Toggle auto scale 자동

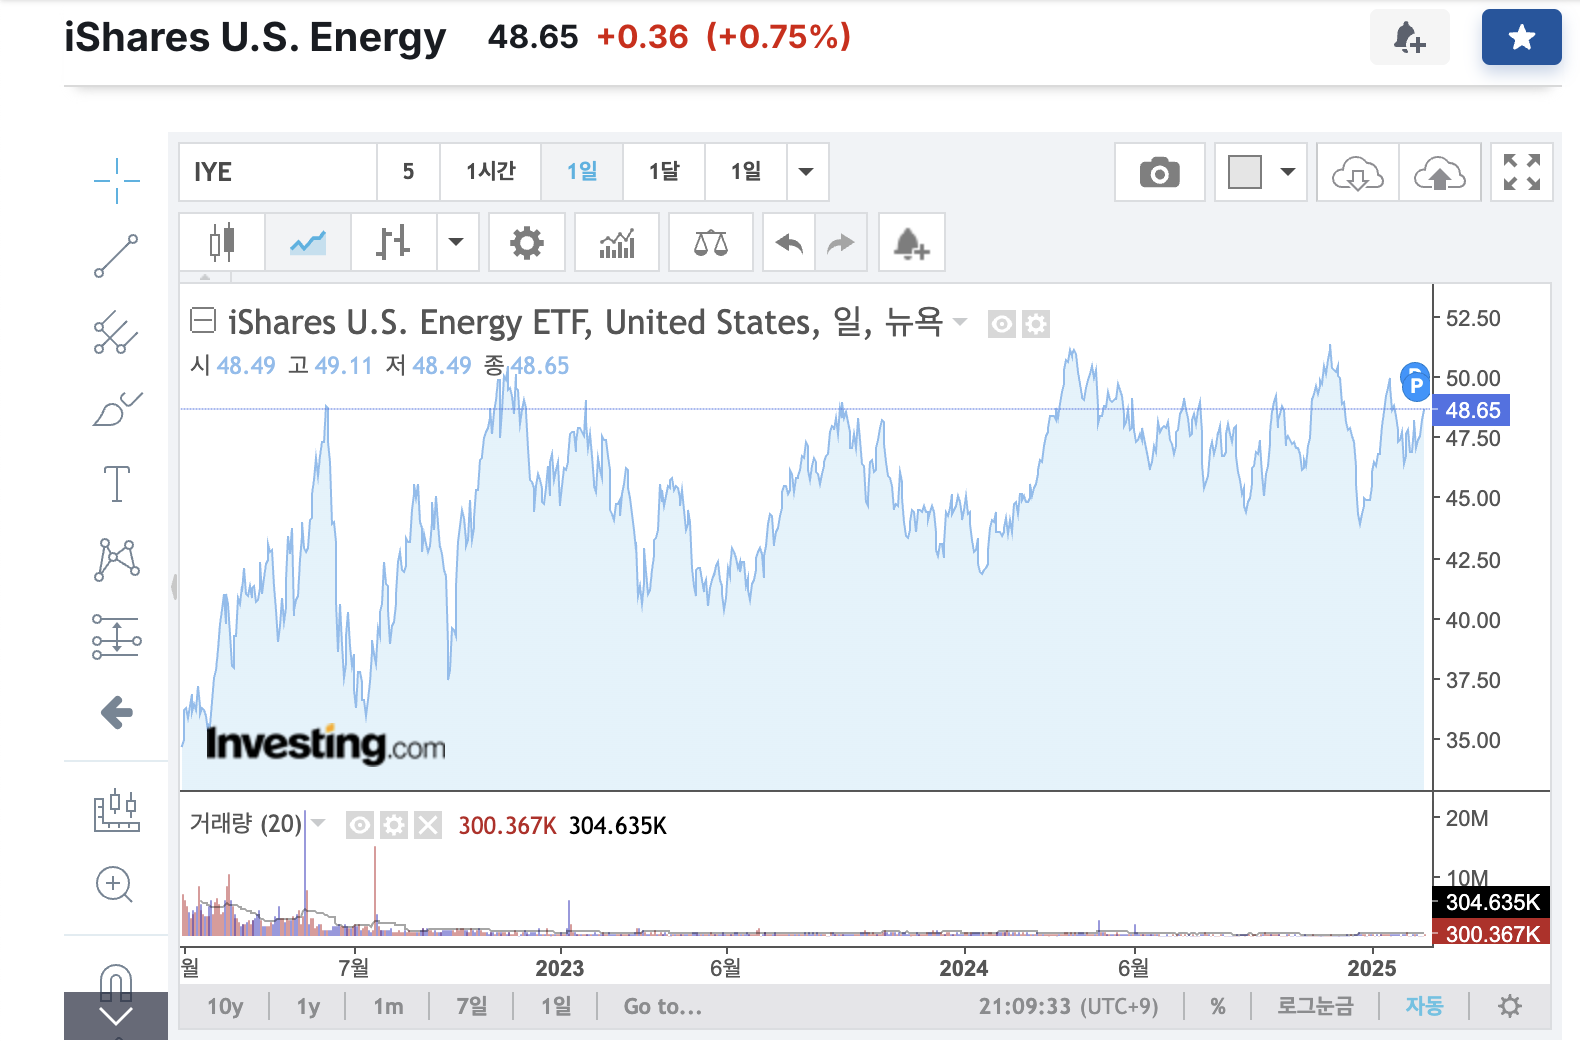(x=1424, y=1006)
